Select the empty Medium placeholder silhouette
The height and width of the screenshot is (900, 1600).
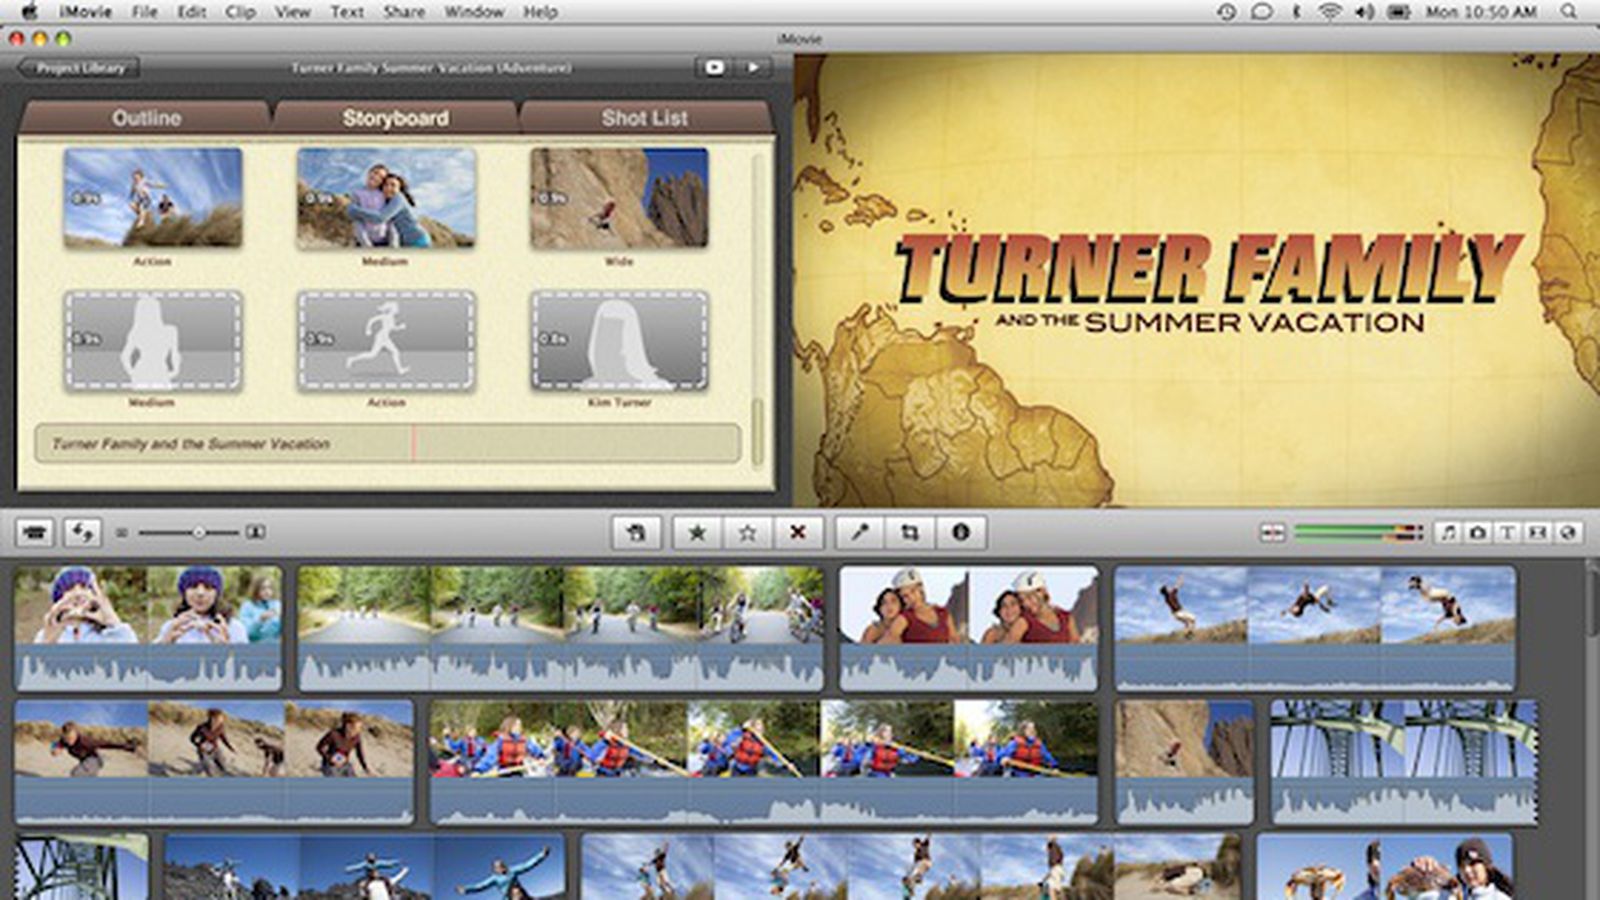pyautogui.click(x=153, y=341)
